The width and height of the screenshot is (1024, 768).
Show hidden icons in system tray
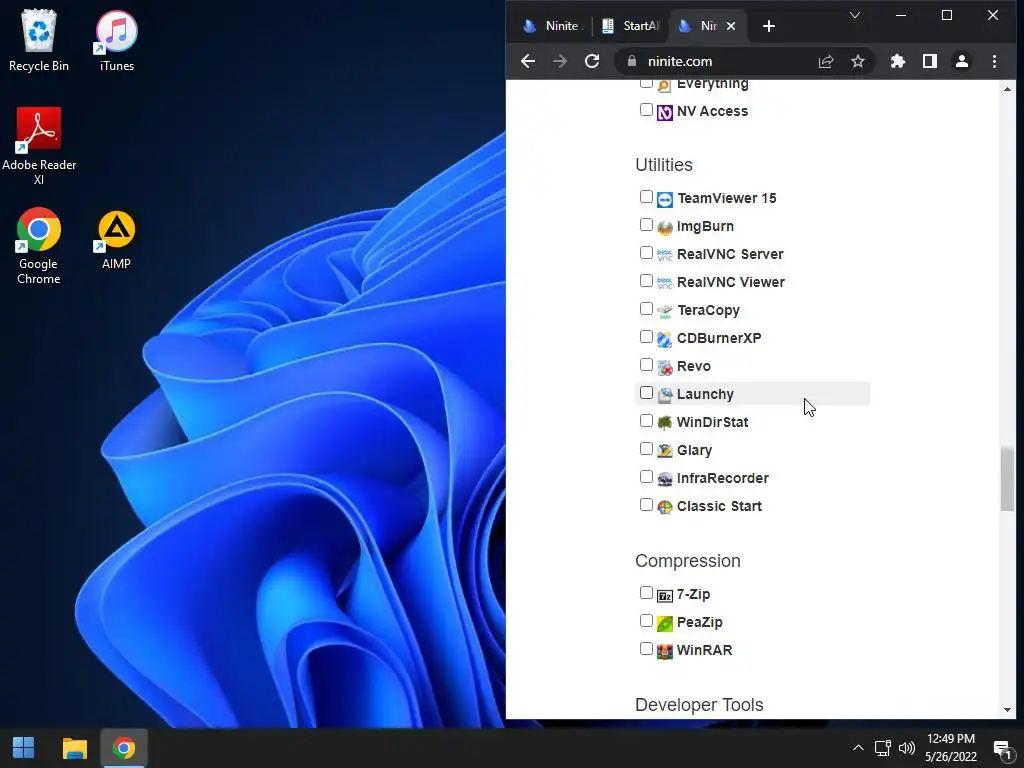pos(858,748)
